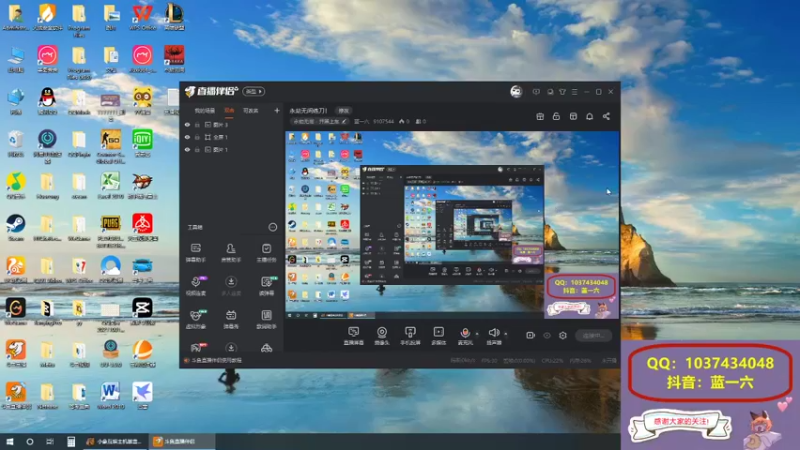This screenshot has width=800, height=450.
Task: Add a 多媒体 media source
Action: [439, 336]
